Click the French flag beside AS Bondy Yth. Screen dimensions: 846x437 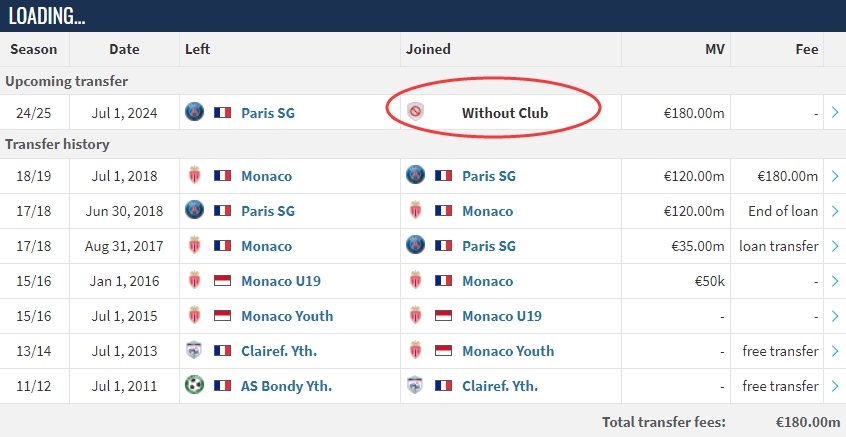(x=222, y=386)
